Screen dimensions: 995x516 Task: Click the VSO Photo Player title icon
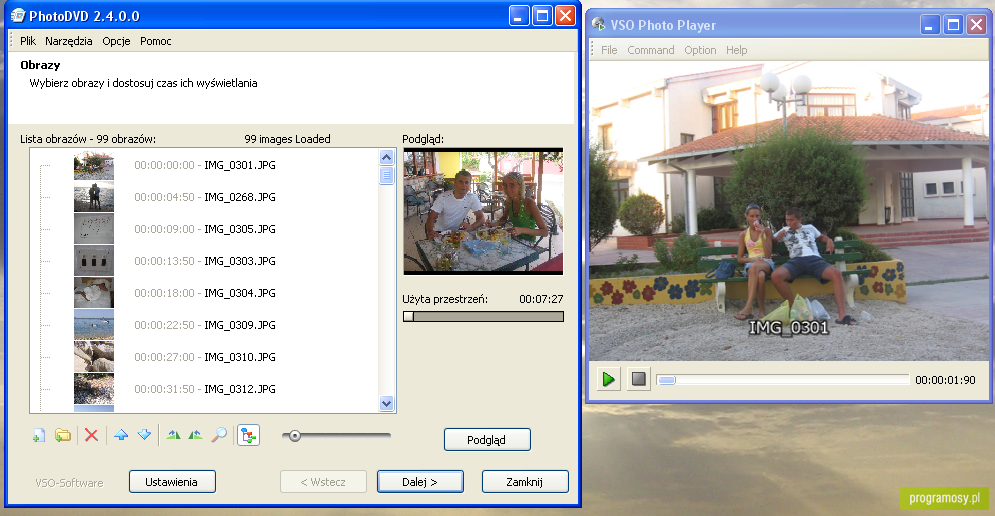tap(598, 25)
